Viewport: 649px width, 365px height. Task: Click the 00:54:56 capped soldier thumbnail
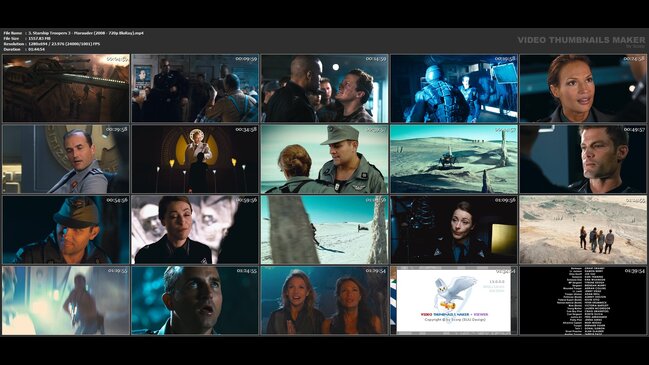(x=66, y=230)
